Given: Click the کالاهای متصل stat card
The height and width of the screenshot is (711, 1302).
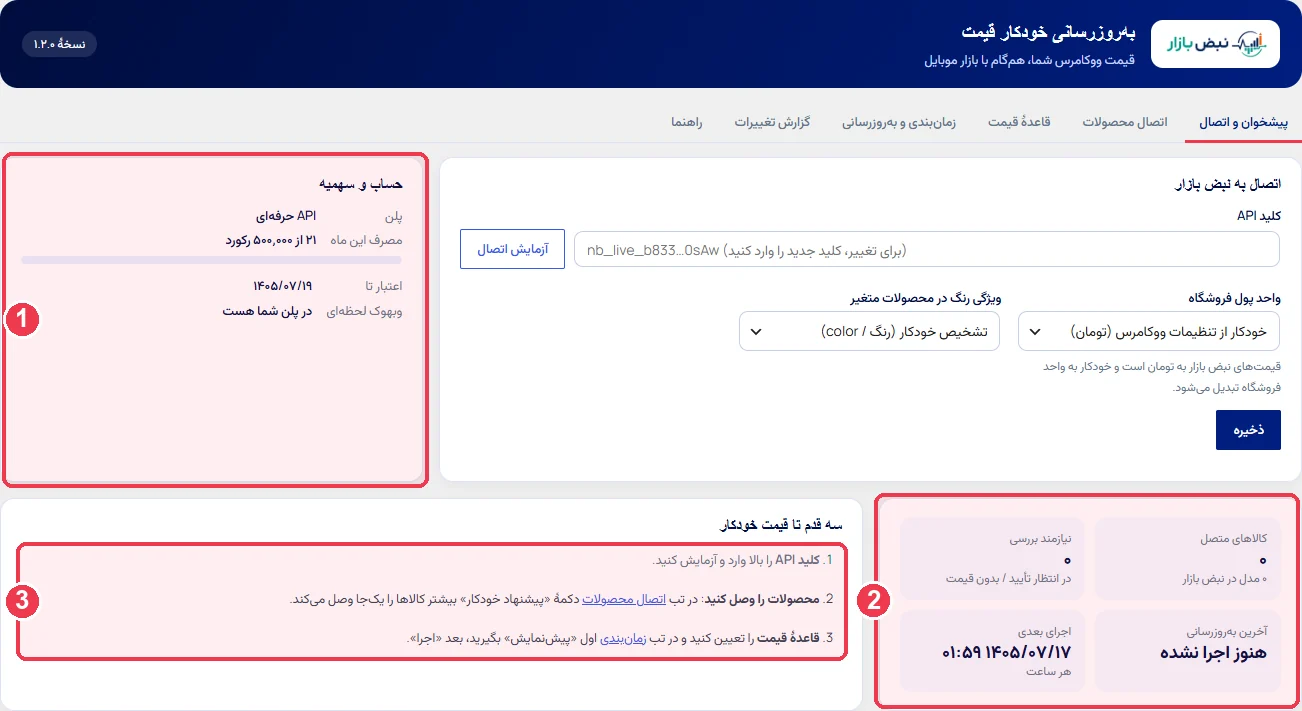Looking at the screenshot, I should tap(1188, 558).
